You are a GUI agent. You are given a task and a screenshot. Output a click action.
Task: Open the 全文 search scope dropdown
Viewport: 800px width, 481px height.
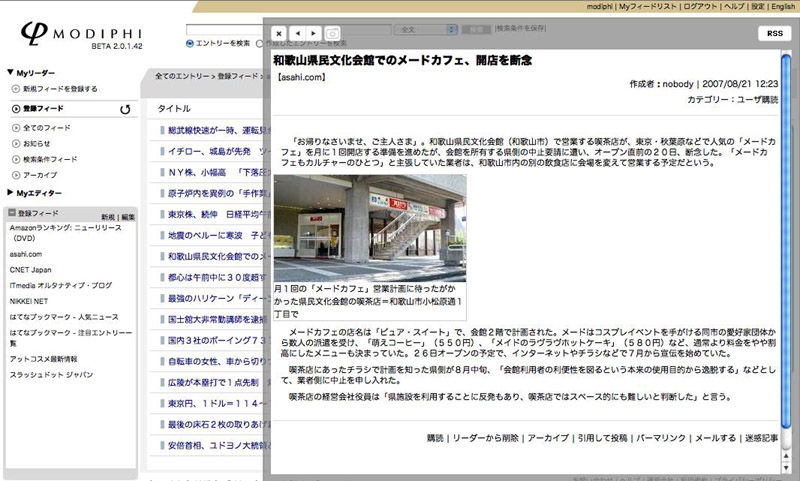[x=426, y=30]
